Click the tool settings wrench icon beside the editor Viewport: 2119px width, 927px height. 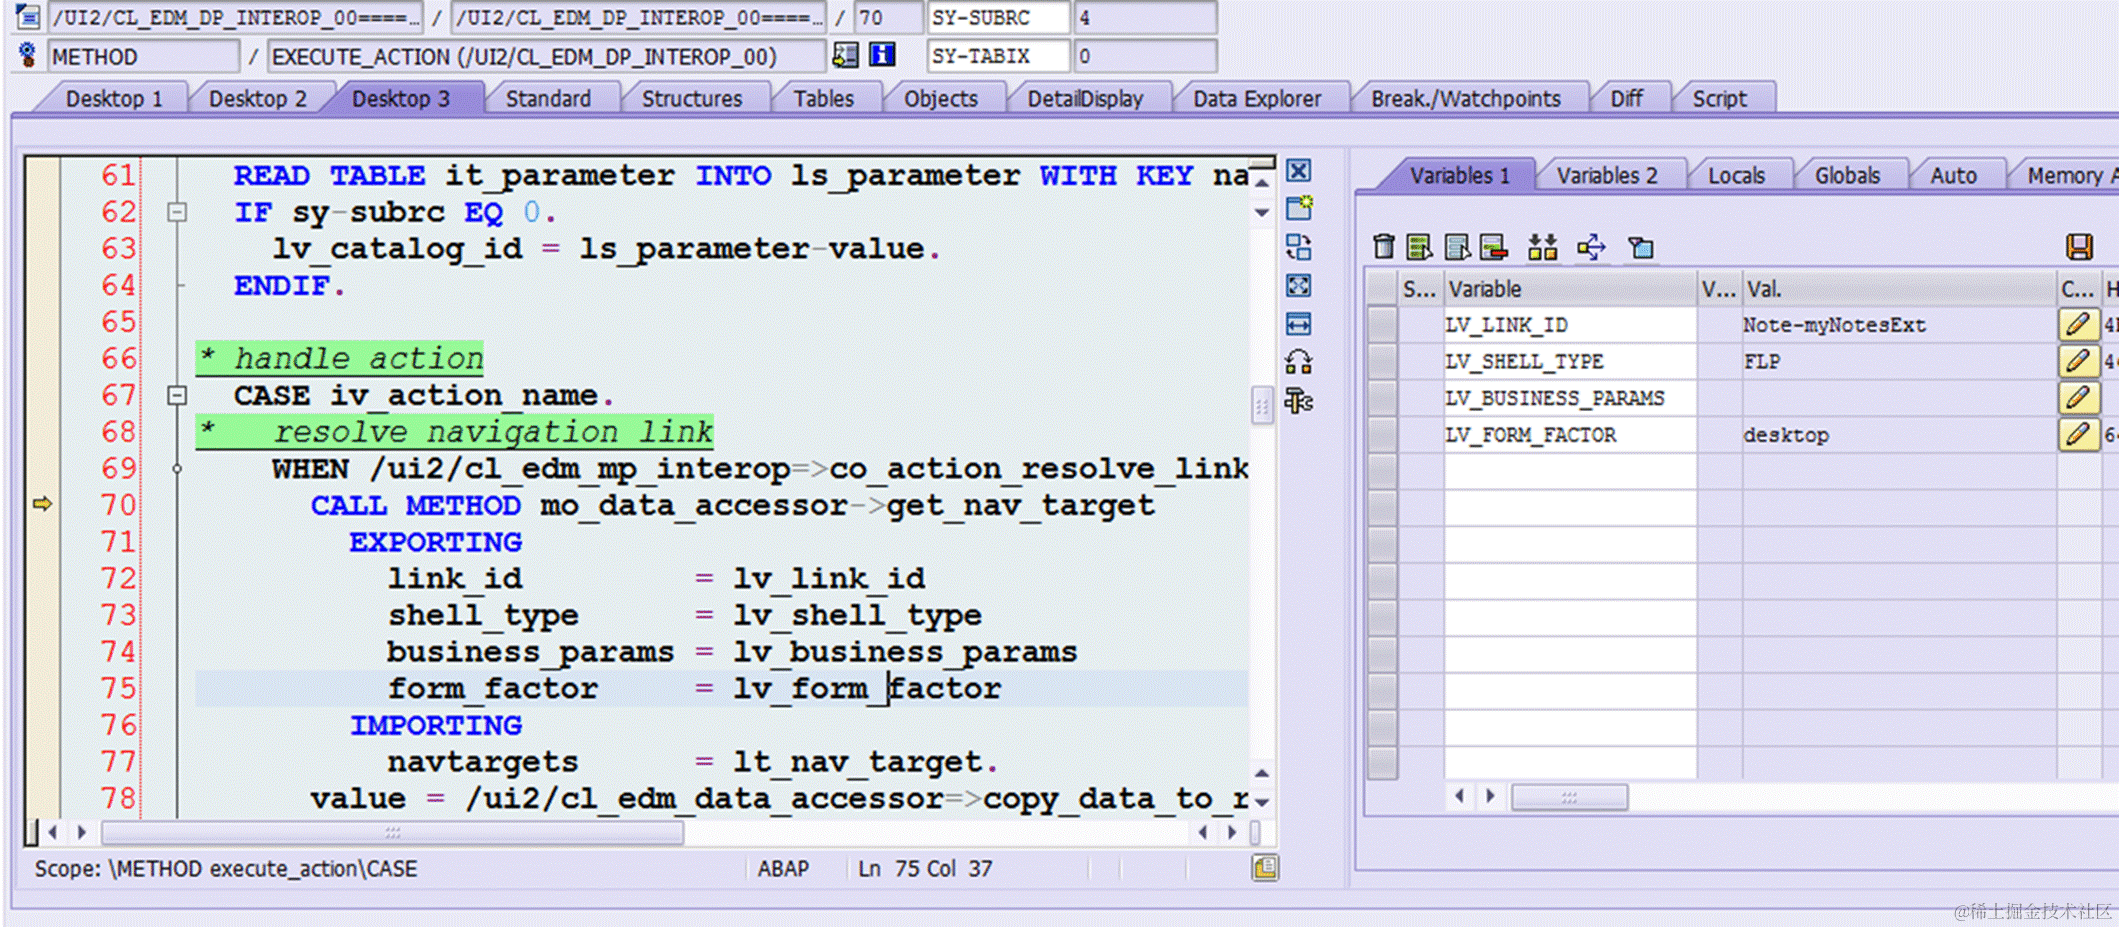pos(1298,401)
